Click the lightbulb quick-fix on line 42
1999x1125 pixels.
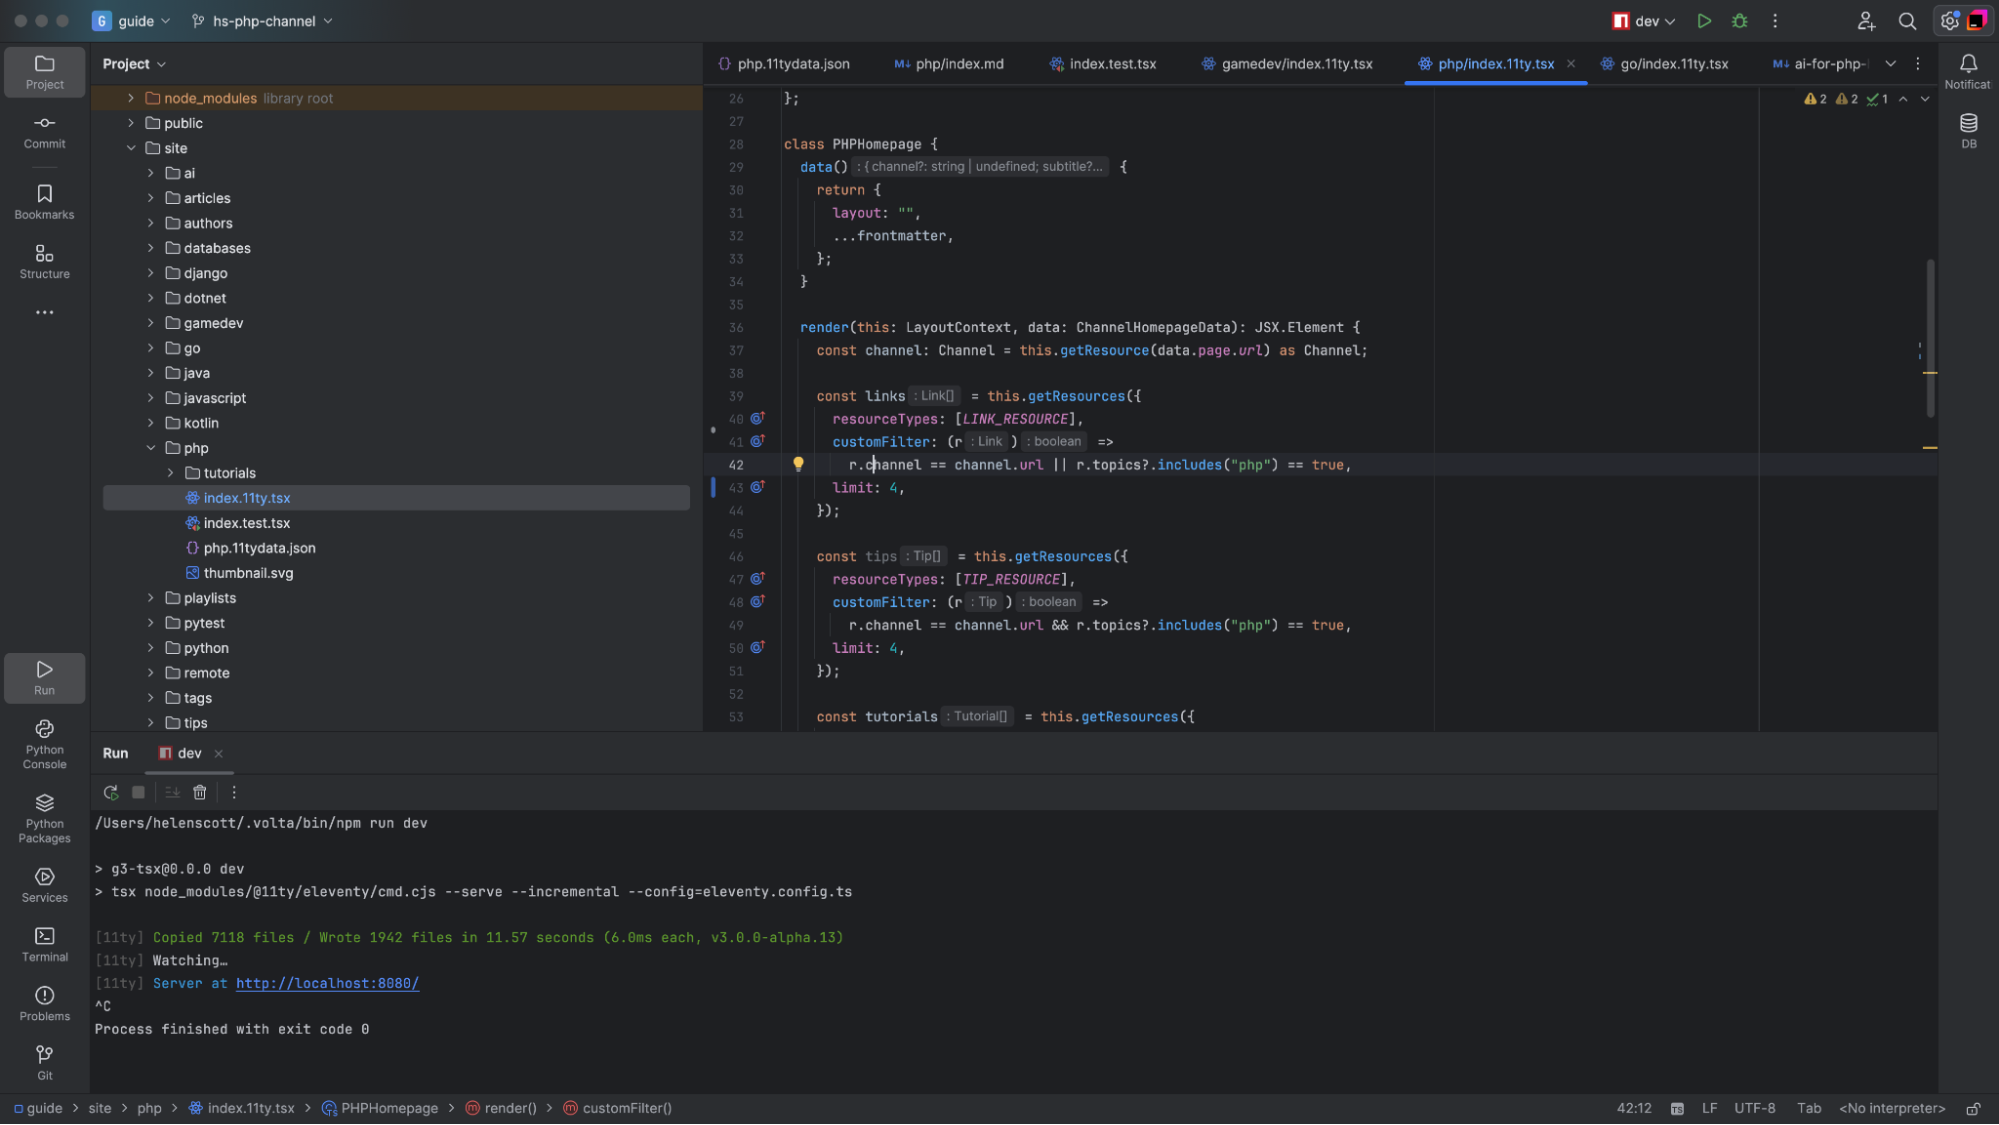[x=798, y=464]
